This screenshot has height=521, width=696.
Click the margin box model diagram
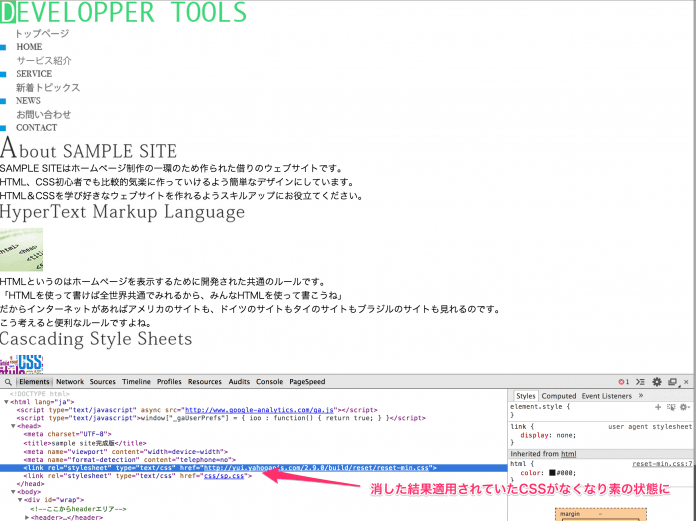[x=601, y=515]
